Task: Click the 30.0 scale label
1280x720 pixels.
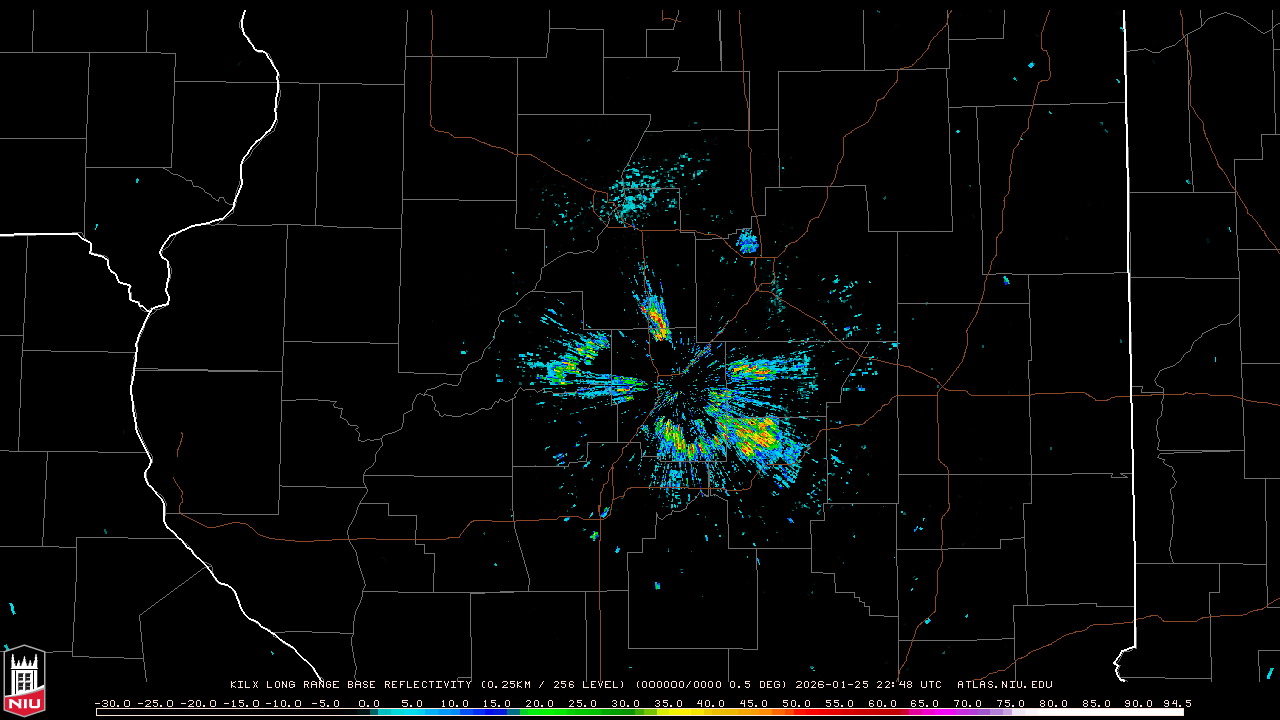Action: [x=626, y=703]
